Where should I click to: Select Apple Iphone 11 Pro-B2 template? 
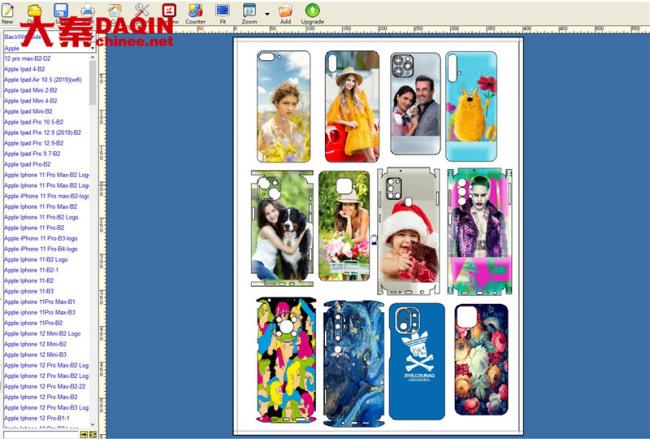[35, 227]
